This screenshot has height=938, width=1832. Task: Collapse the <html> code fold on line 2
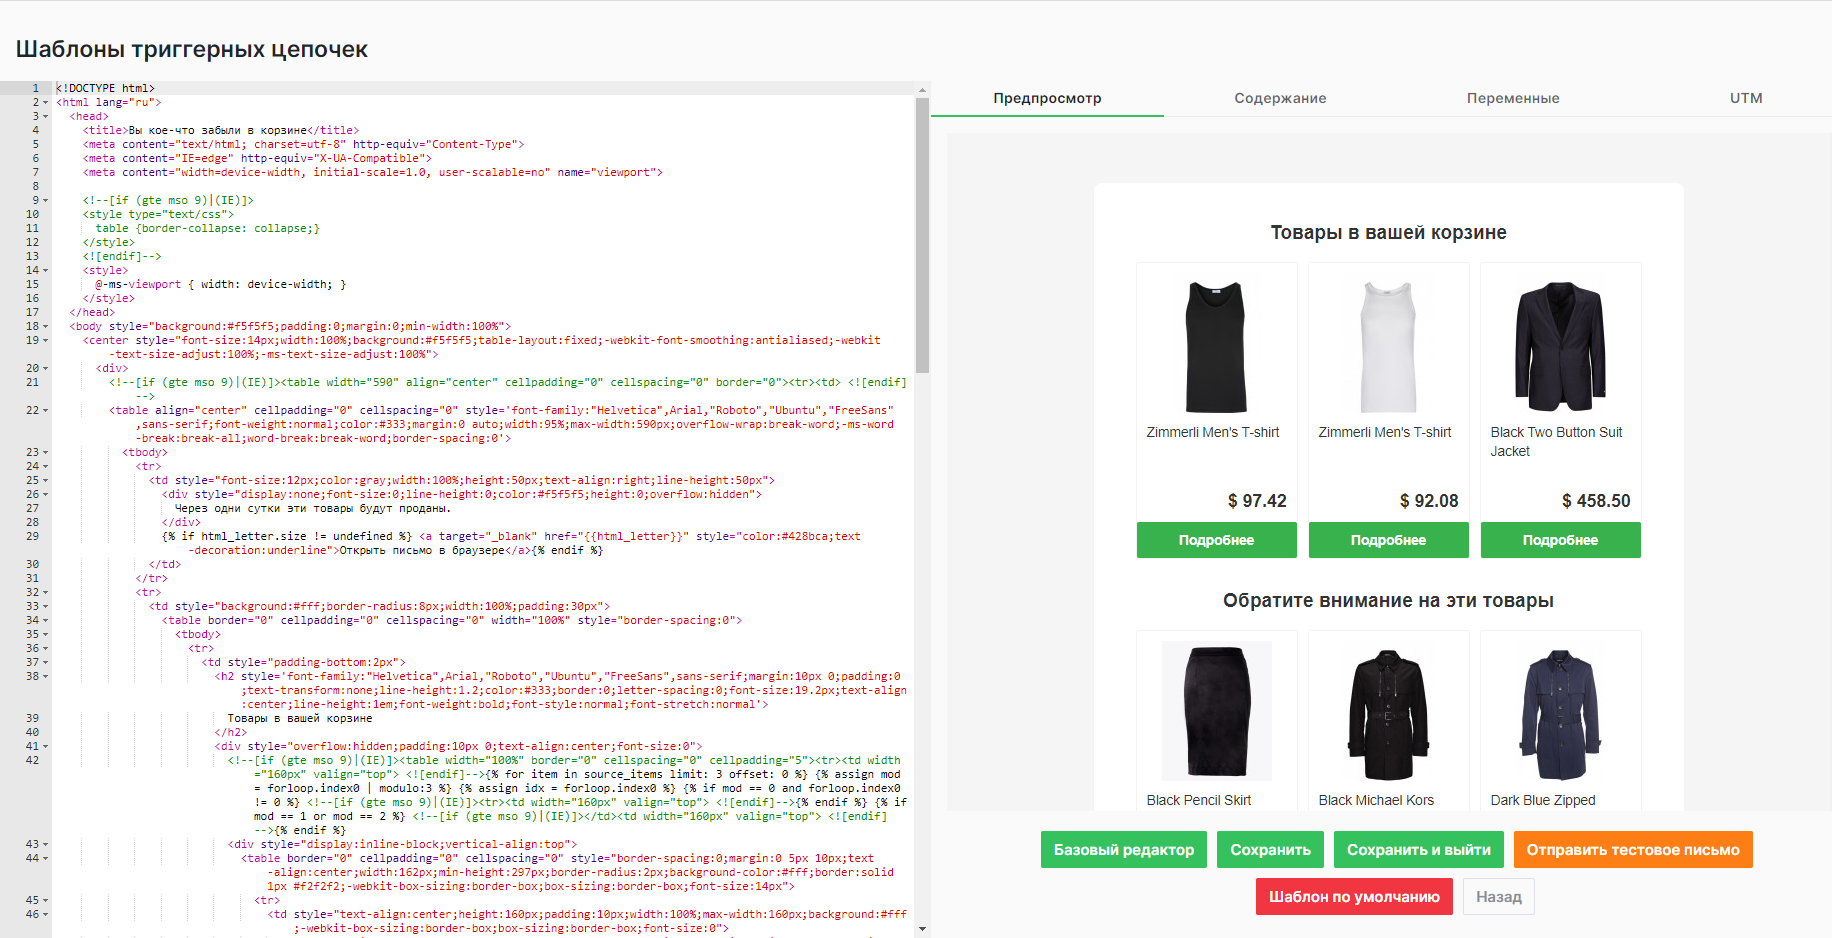pyautogui.click(x=46, y=101)
